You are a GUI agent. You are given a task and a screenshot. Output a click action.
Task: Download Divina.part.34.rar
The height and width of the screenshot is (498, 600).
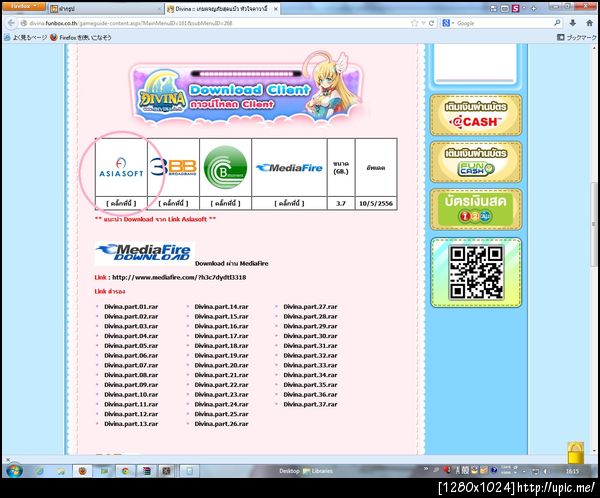click(310, 375)
